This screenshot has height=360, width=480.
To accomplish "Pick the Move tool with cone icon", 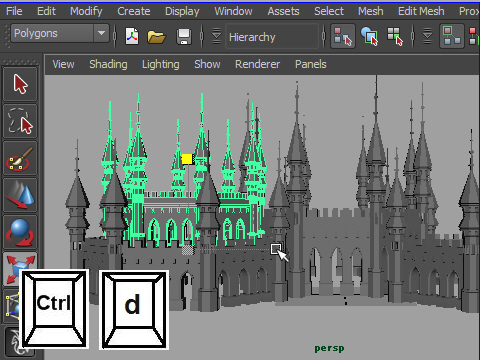I will [20, 195].
